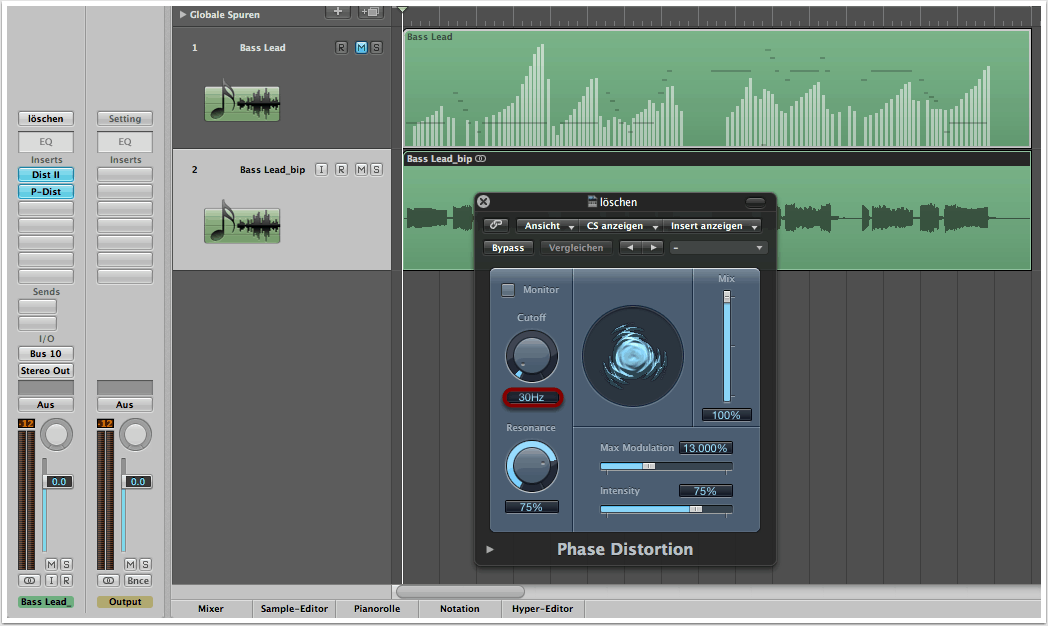1048x626 pixels.
Task: Unmute the Bass Lead track
Action: 361,48
